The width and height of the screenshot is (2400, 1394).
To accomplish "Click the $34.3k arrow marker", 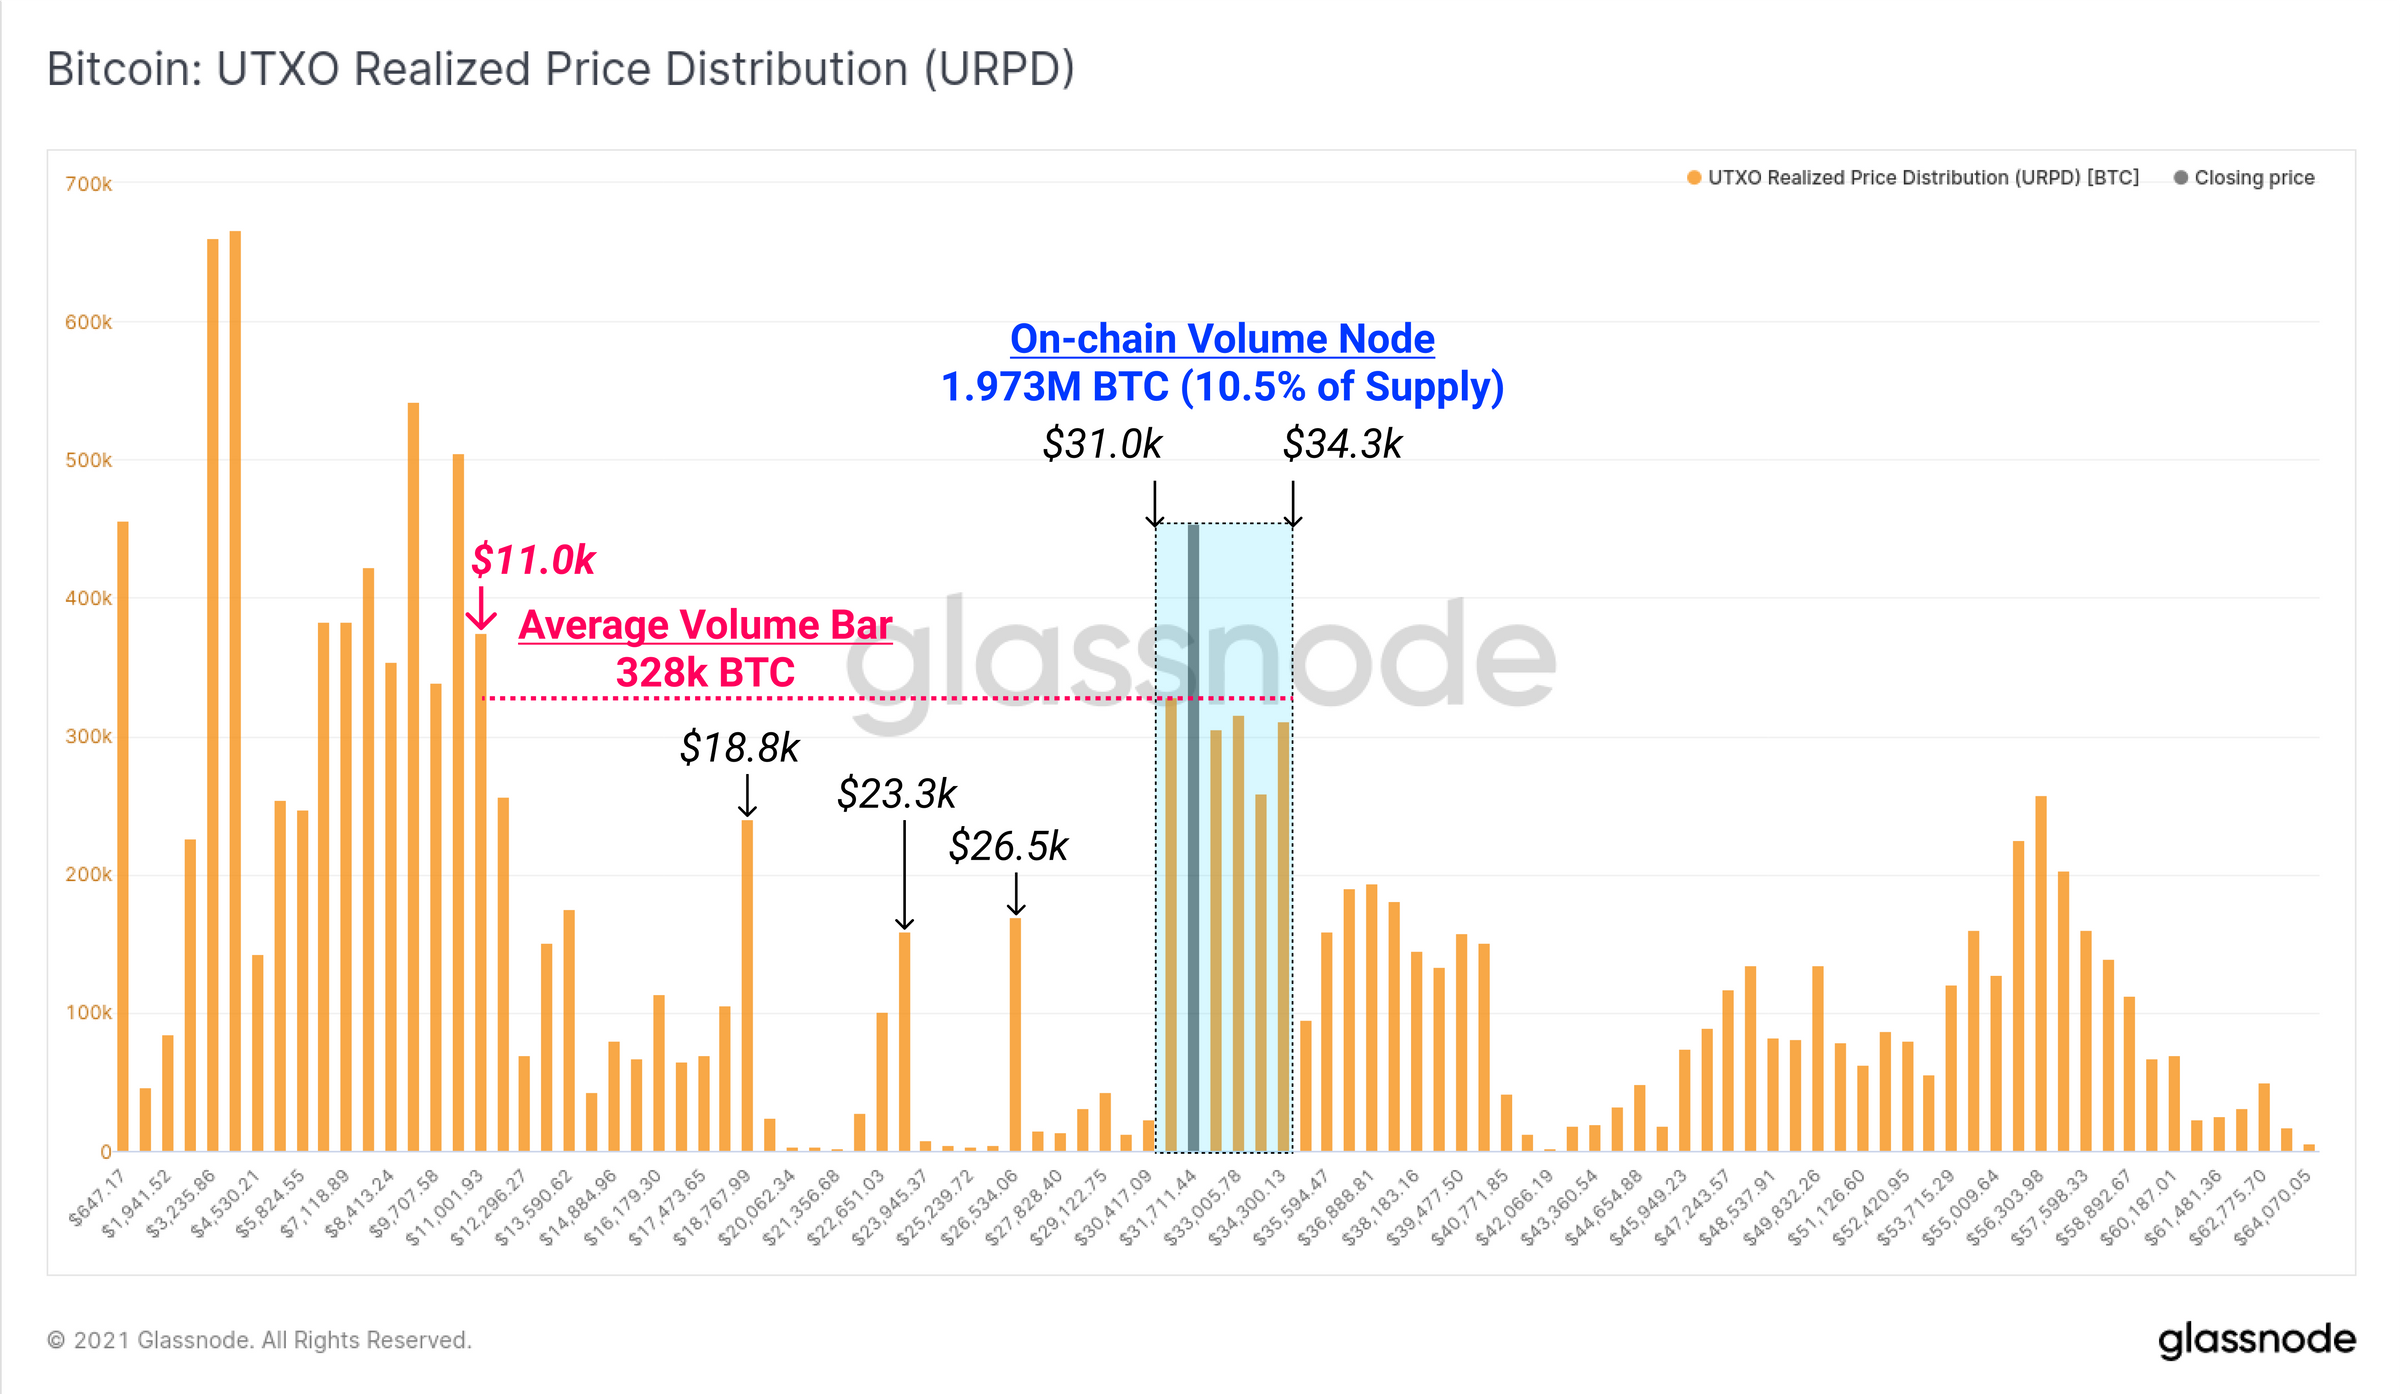I will point(1293,504).
